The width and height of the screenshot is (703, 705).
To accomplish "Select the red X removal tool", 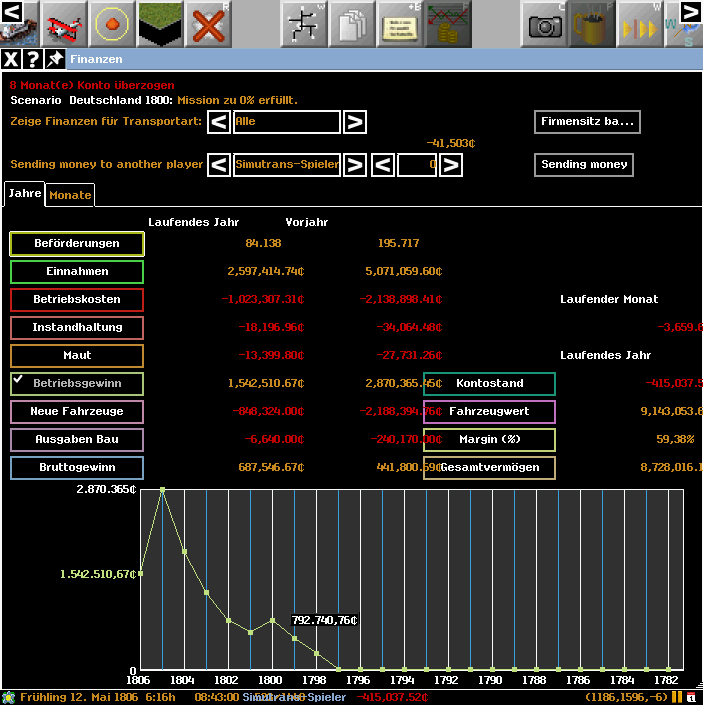I will (x=208, y=23).
